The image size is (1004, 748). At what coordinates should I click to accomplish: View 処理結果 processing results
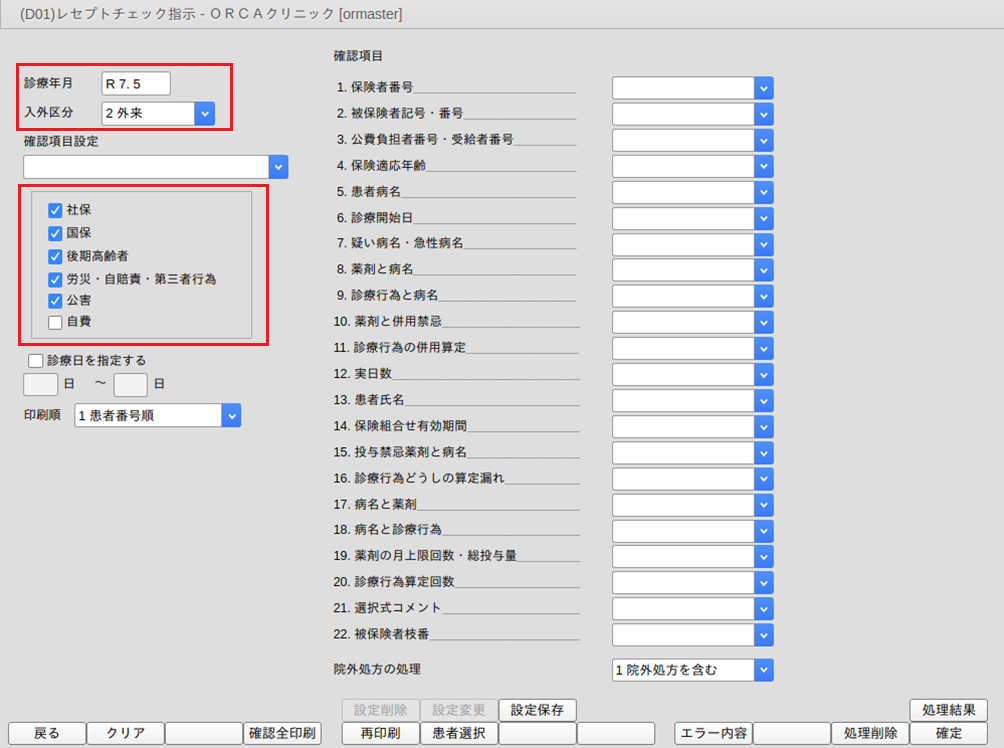click(949, 710)
